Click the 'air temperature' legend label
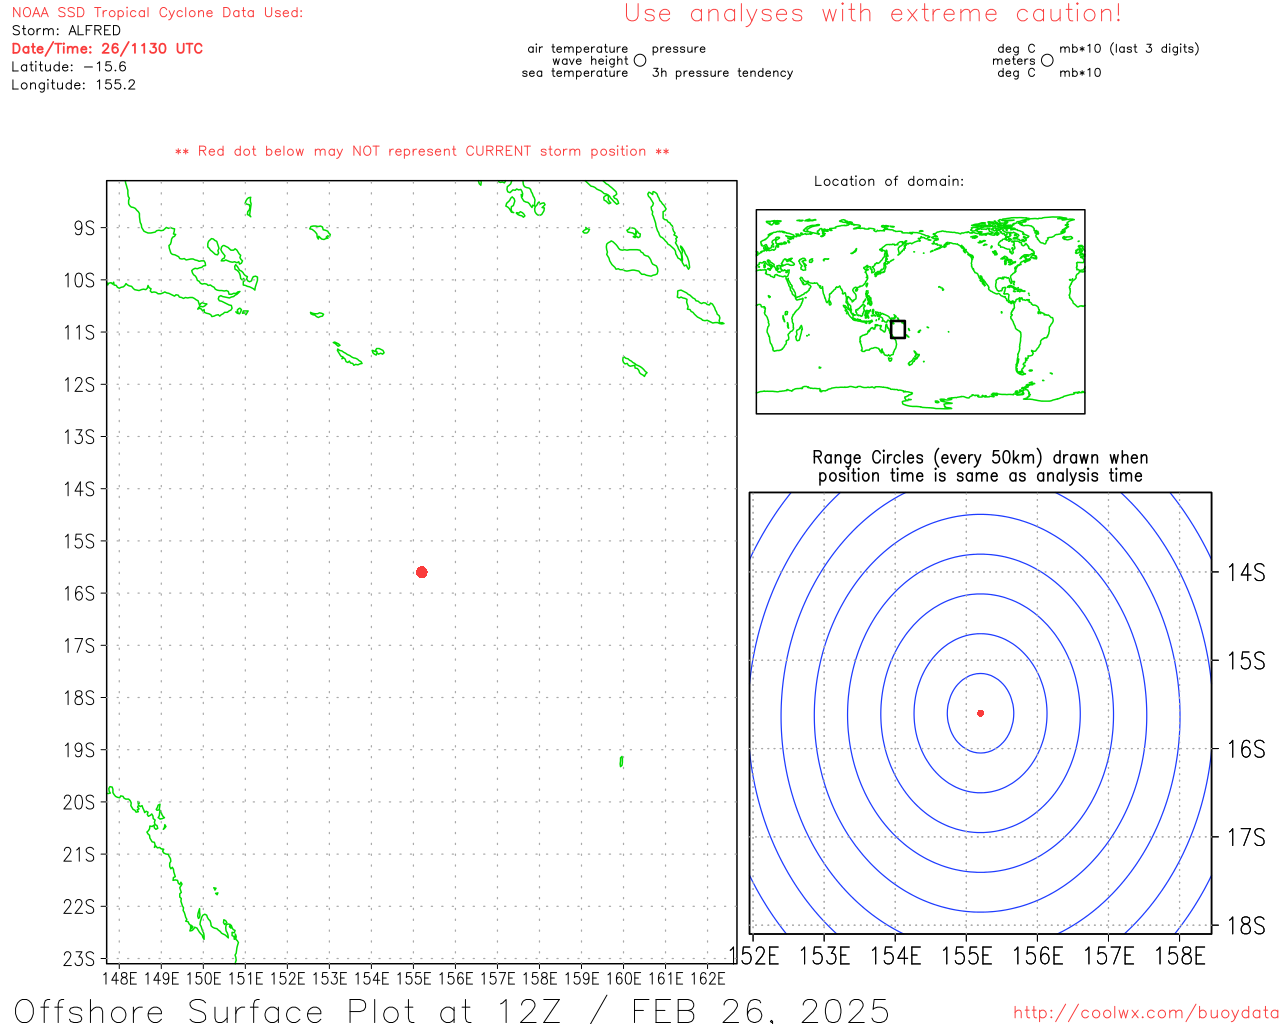The image size is (1280, 1024). tap(578, 49)
